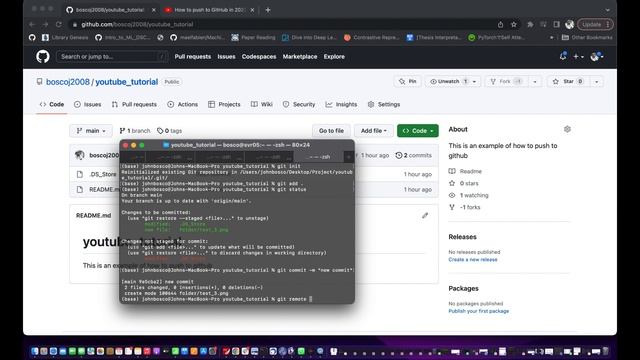The width and height of the screenshot is (640, 360).
Task: Switch to the Security tab
Action: click(x=299, y=104)
